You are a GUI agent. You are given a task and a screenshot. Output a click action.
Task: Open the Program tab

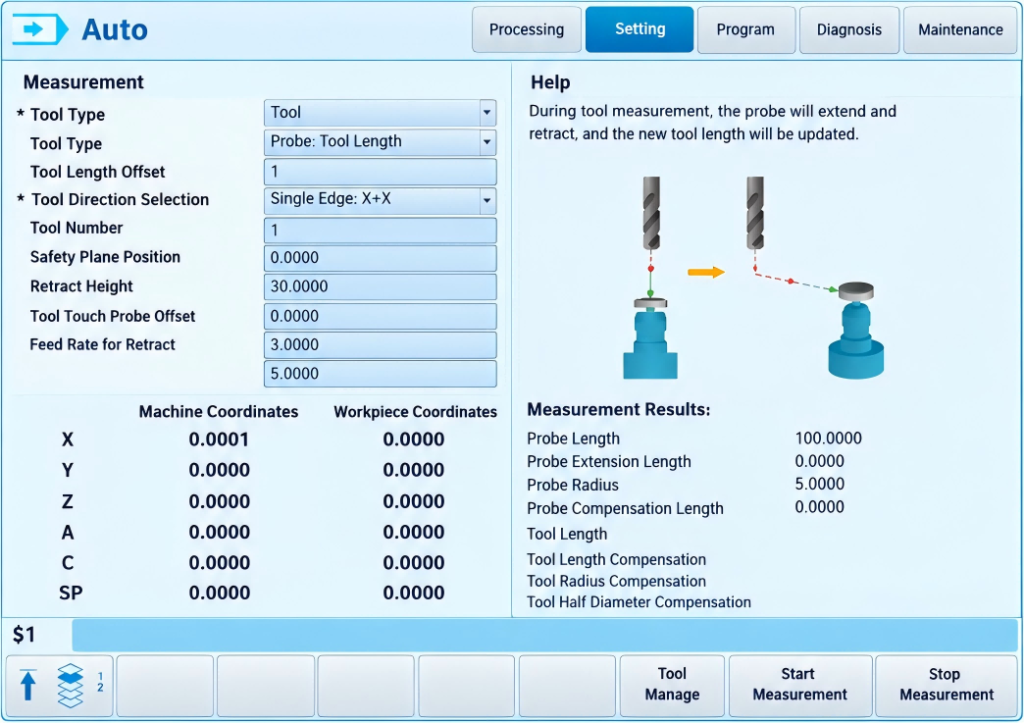point(746,29)
